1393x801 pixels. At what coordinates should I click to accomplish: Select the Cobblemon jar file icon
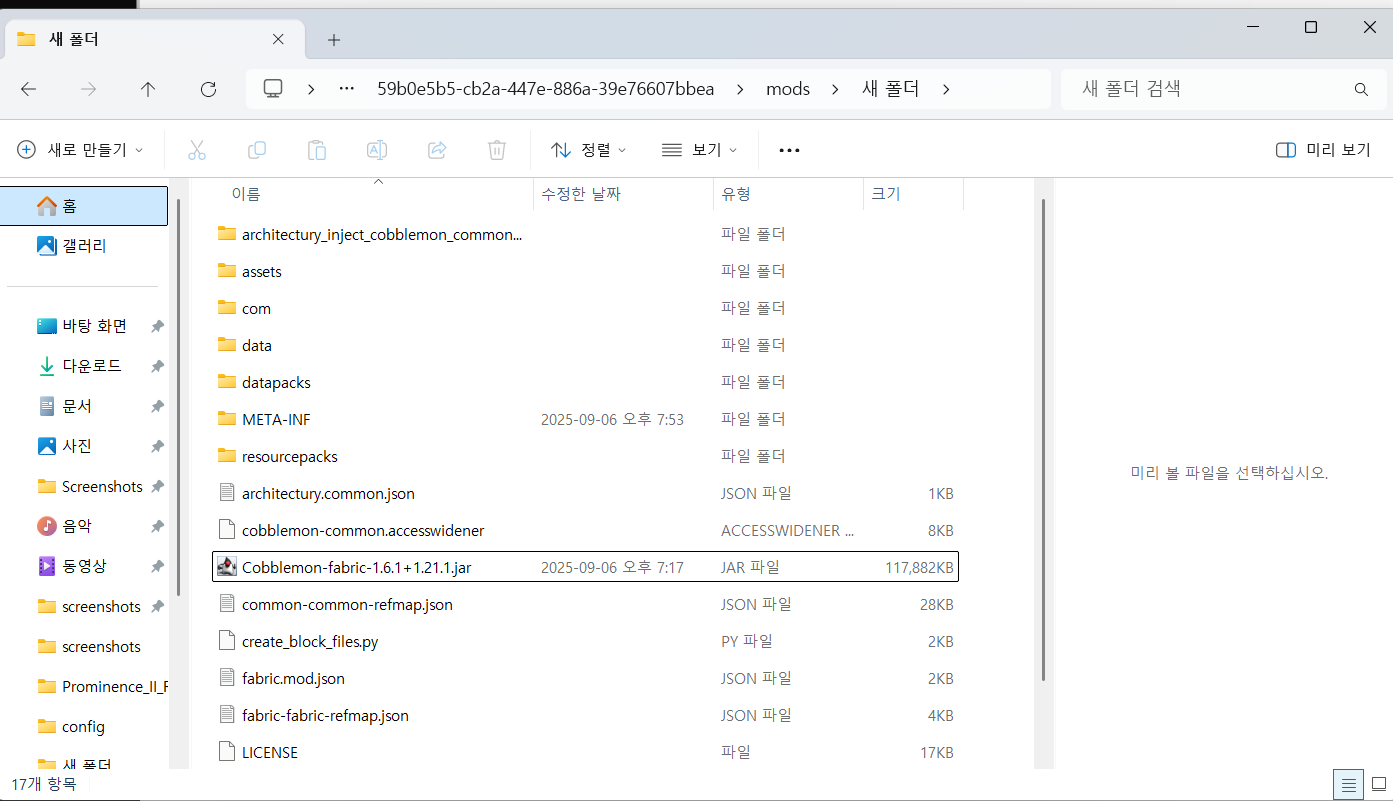click(226, 568)
